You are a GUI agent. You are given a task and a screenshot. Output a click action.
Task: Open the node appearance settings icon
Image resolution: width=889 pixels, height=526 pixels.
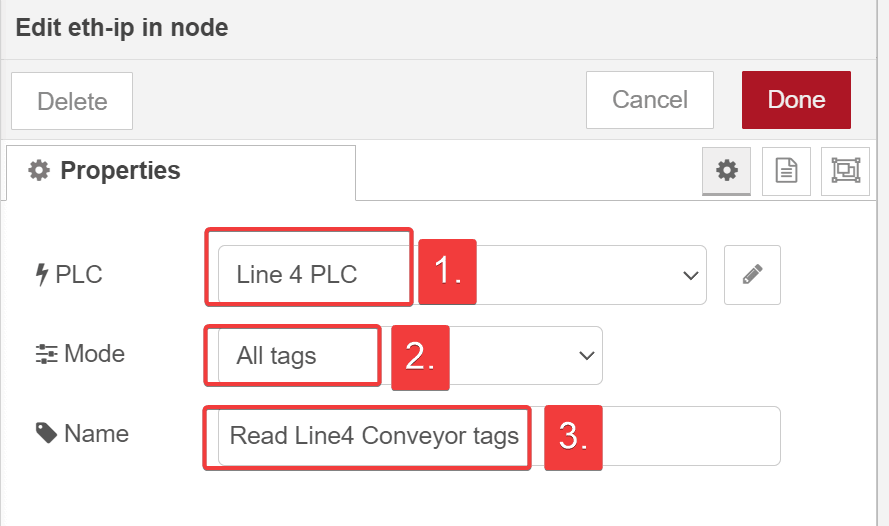845,171
